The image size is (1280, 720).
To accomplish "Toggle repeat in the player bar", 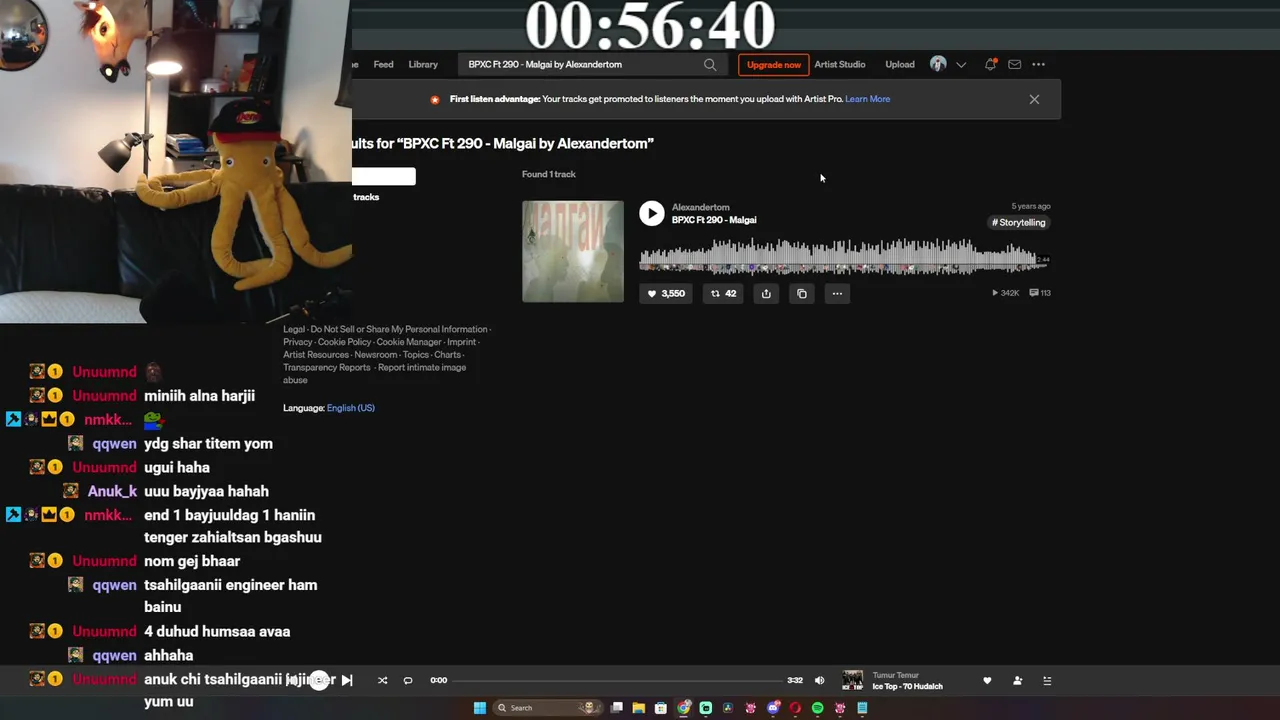I will pyautogui.click(x=408, y=680).
